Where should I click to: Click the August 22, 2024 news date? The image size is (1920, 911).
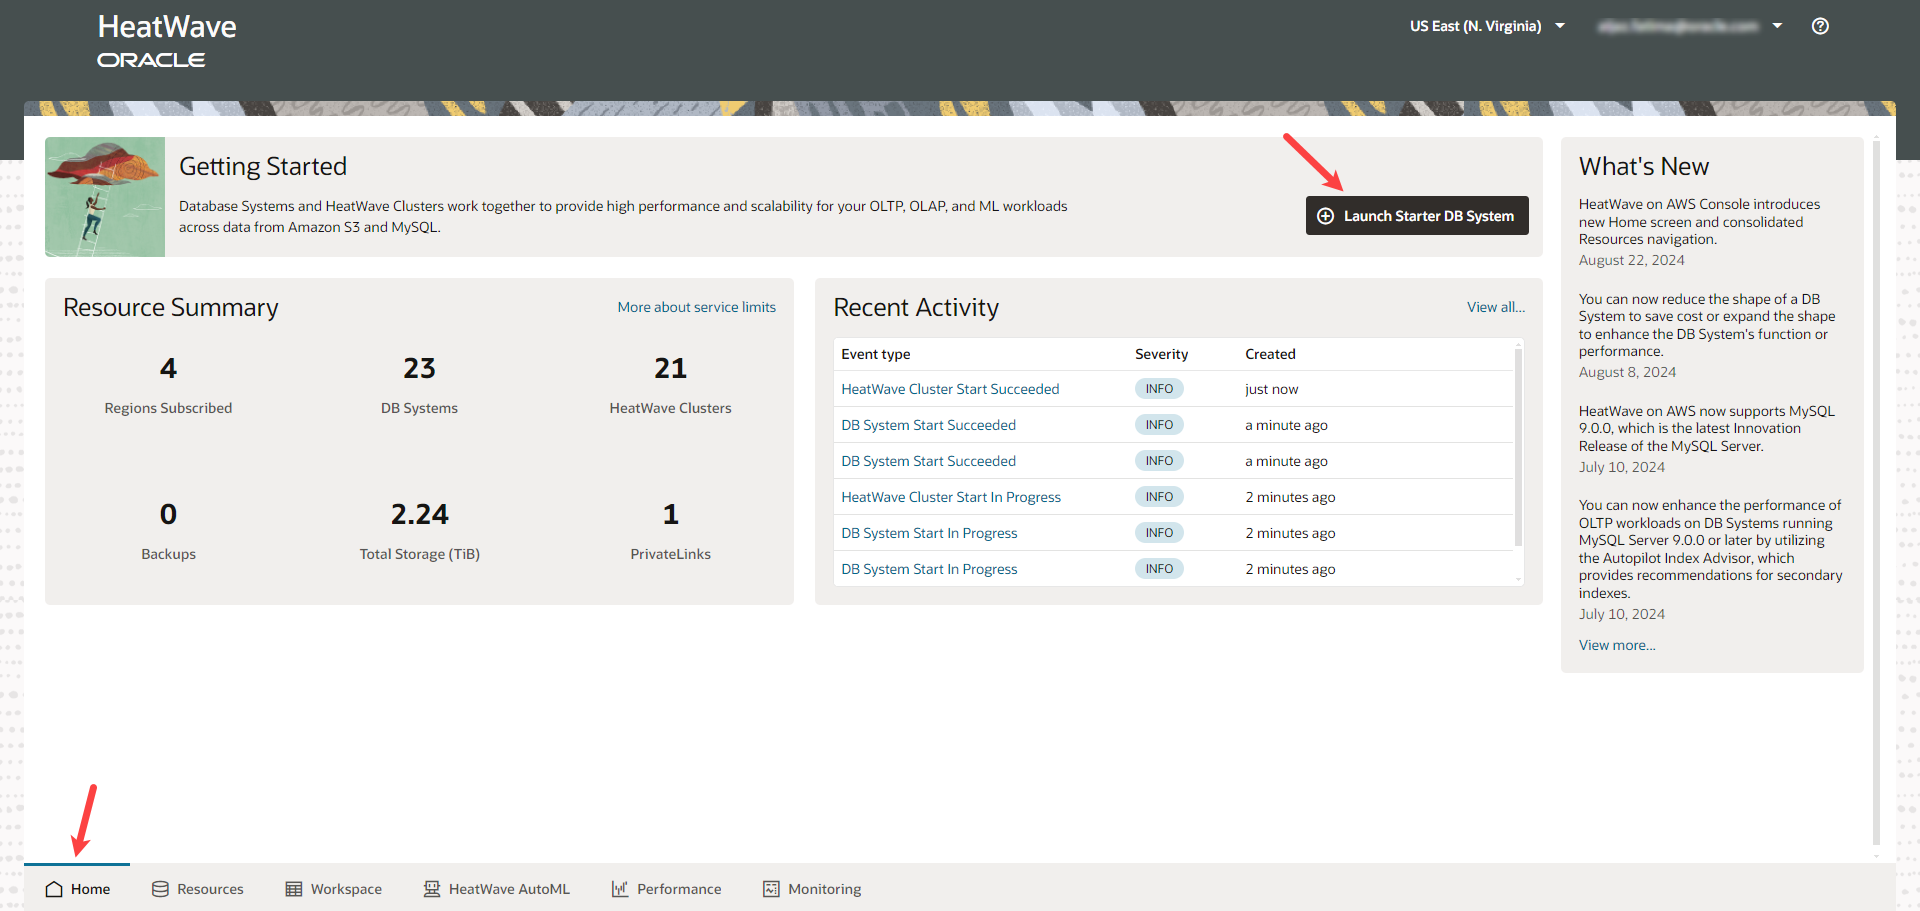(x=1631, y=260)
